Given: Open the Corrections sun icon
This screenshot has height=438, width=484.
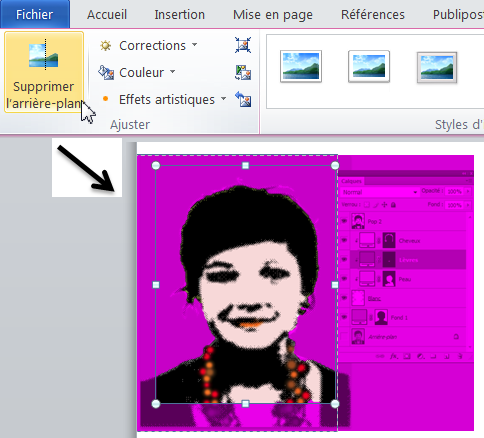Looking at the screenshot, I should click(106, 45).
